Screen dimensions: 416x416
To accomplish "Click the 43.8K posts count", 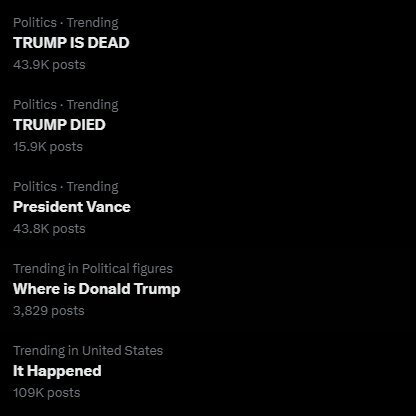I will pos(49,229).
